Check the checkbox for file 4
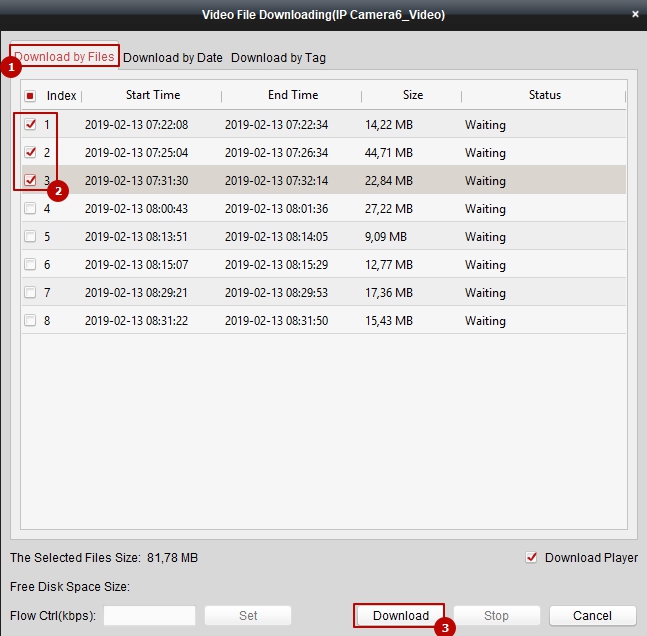Screen dimensions: 647x636 tap(30, 209)
